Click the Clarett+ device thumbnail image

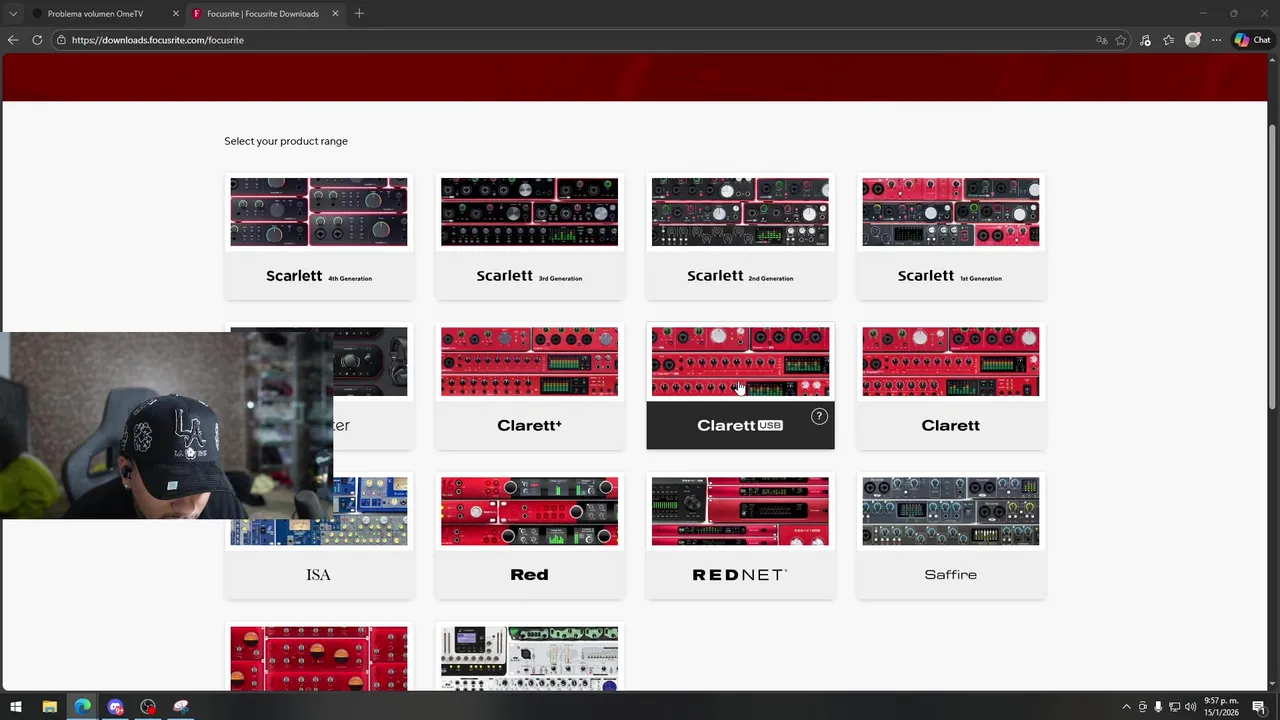tap(529, 361)
